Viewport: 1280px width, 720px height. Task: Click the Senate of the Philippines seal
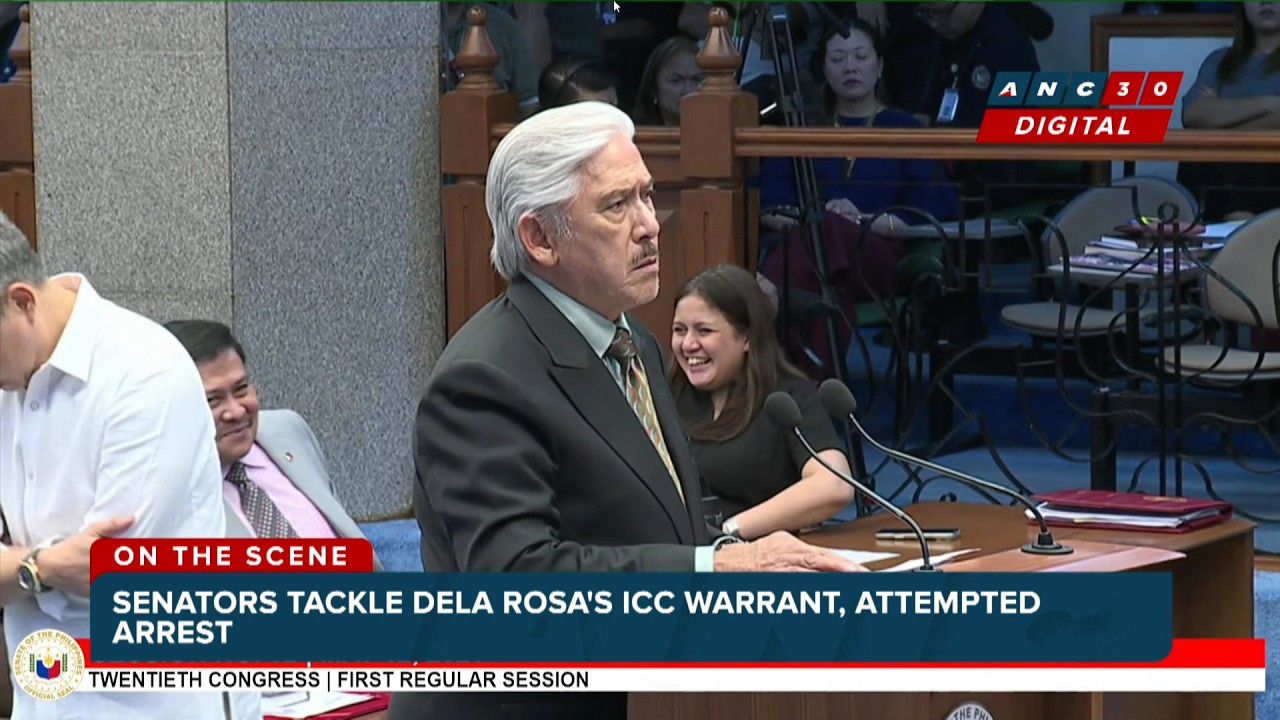pos(46,664)
